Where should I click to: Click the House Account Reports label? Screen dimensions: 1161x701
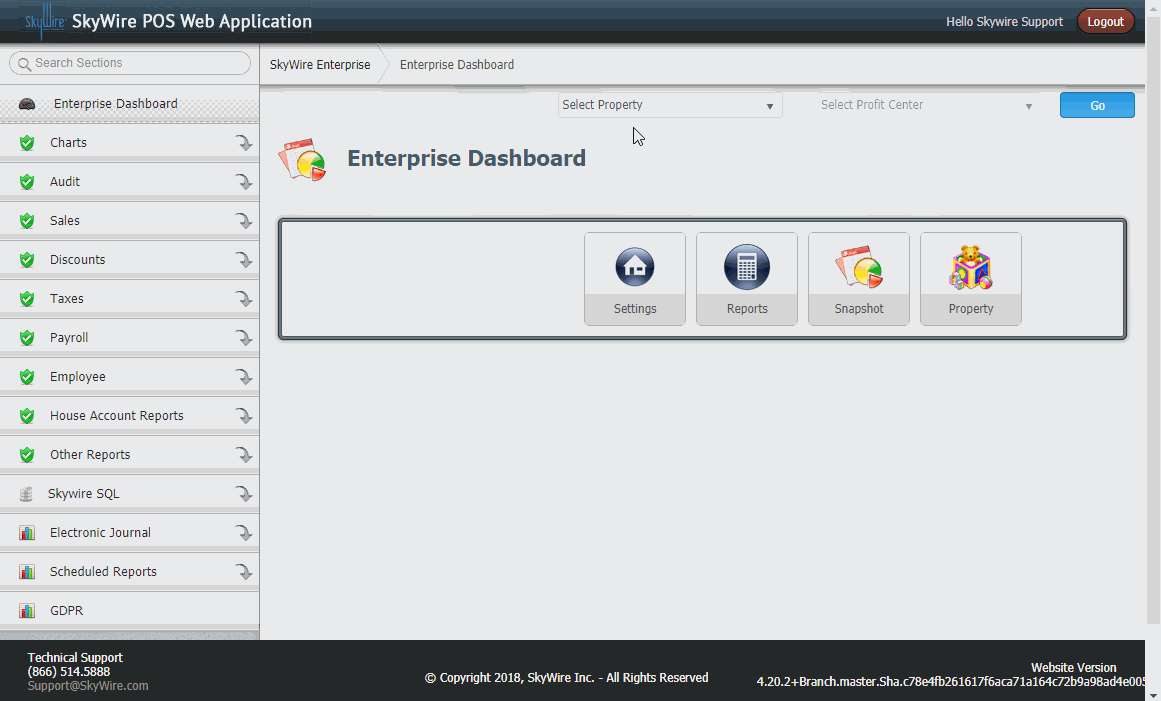(x=117, y=416)
